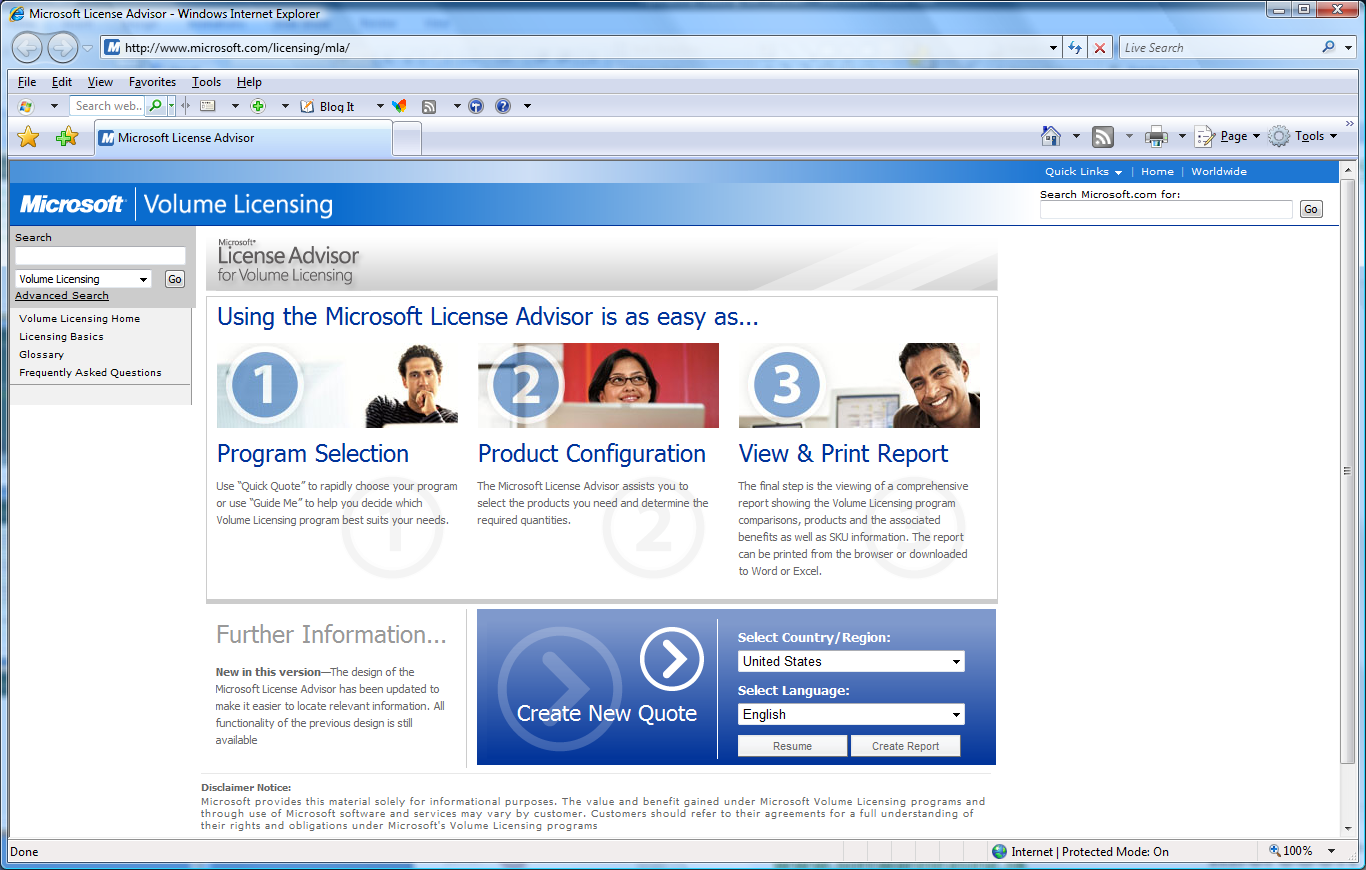Open the address bar history dropdown arrow
The image size is (1366, 870).
point(1054,48)
